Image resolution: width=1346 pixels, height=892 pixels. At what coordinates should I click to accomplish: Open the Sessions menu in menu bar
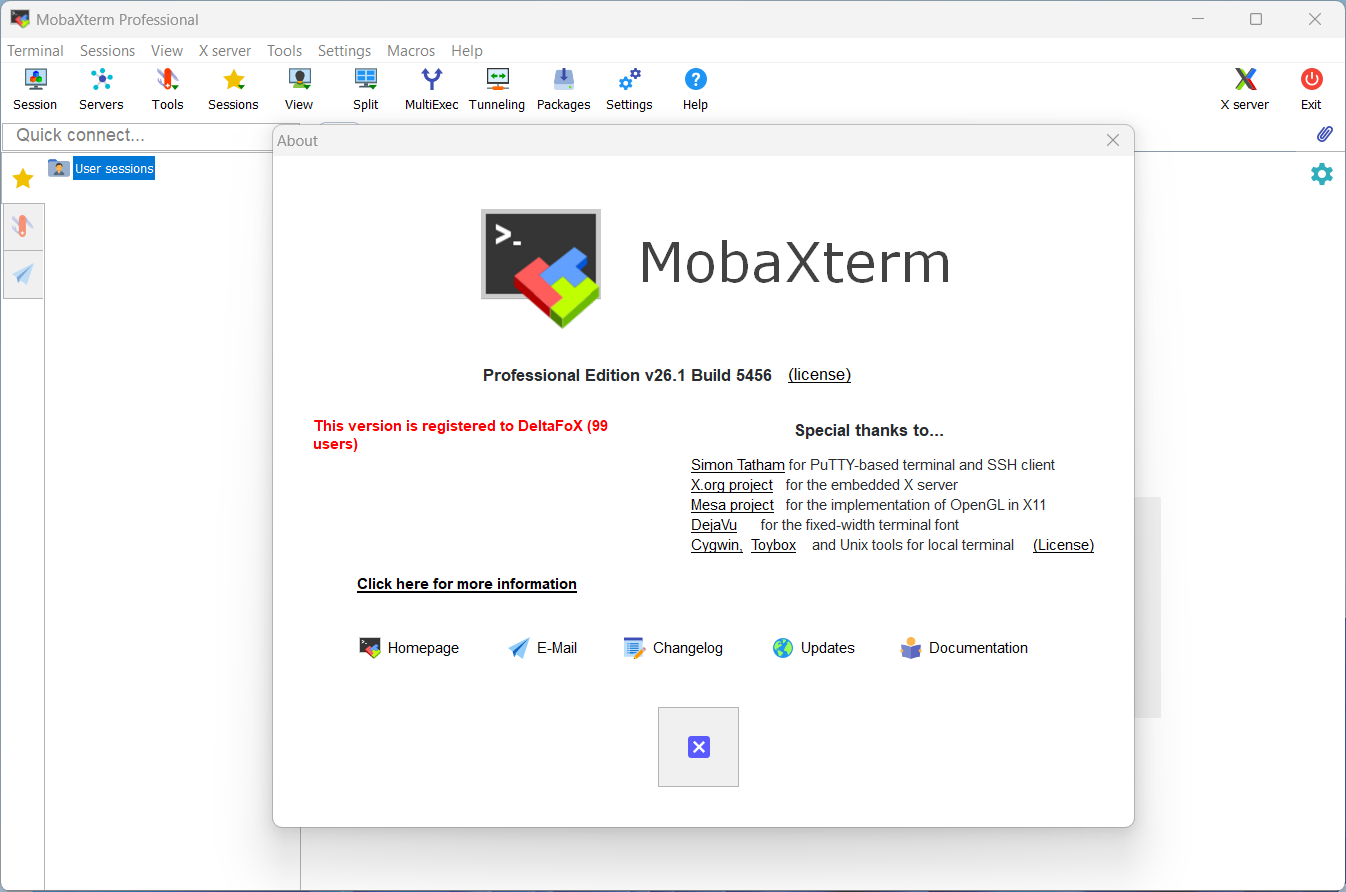[107, 51]
